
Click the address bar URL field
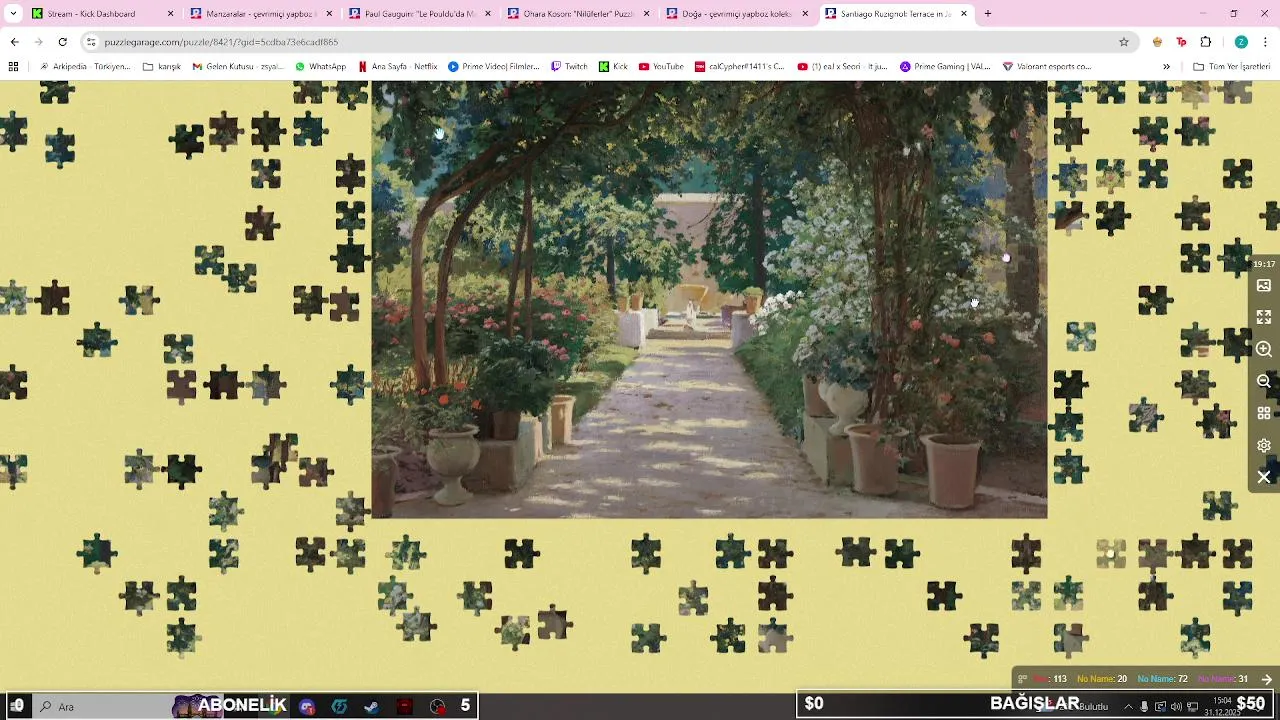pyautogui.click(x=600, y=42)
